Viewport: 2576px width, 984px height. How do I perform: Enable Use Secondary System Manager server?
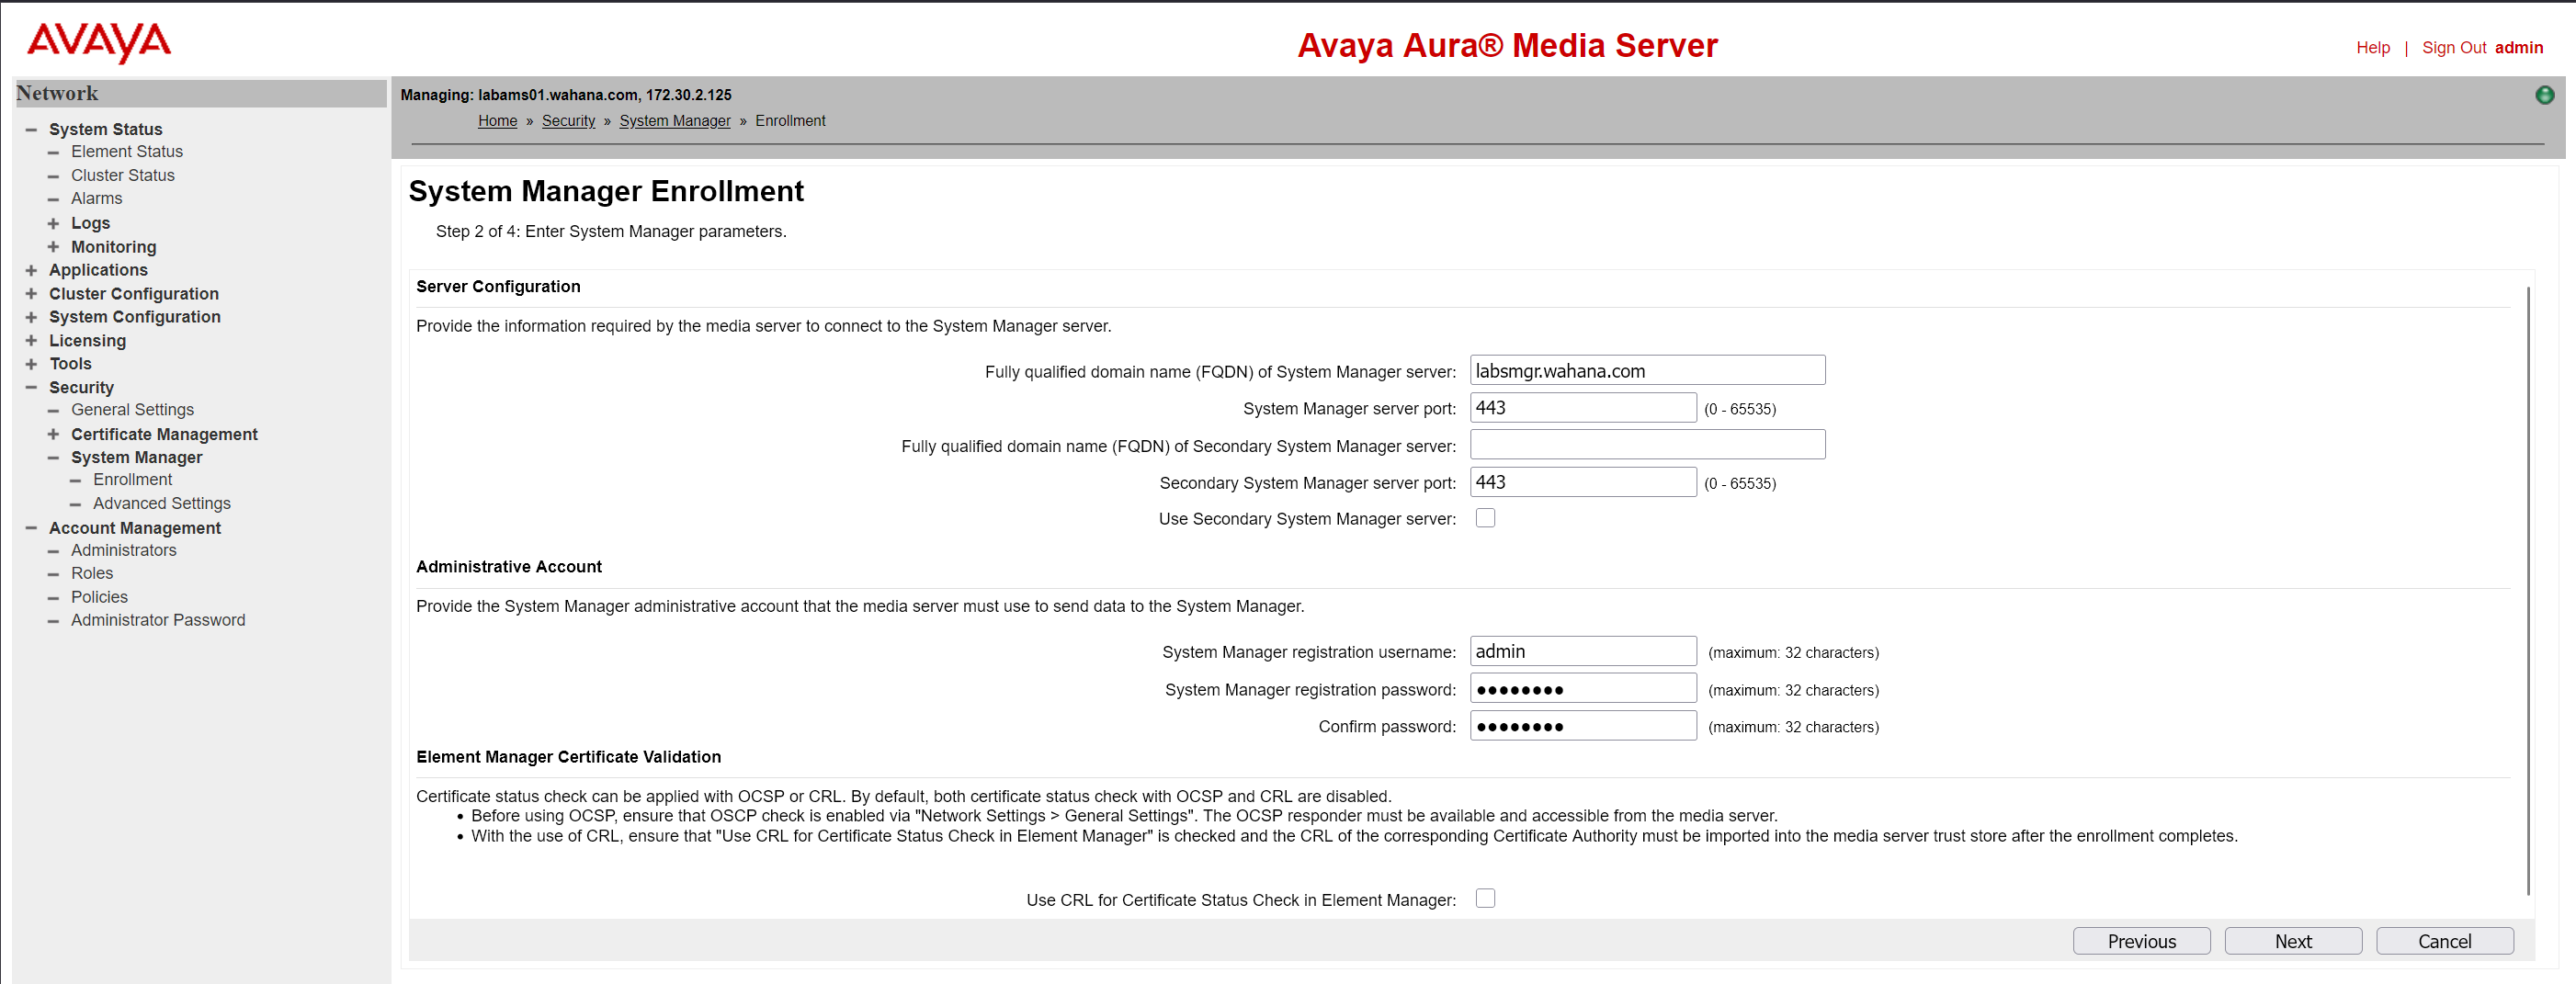(x=1485, y=518)
